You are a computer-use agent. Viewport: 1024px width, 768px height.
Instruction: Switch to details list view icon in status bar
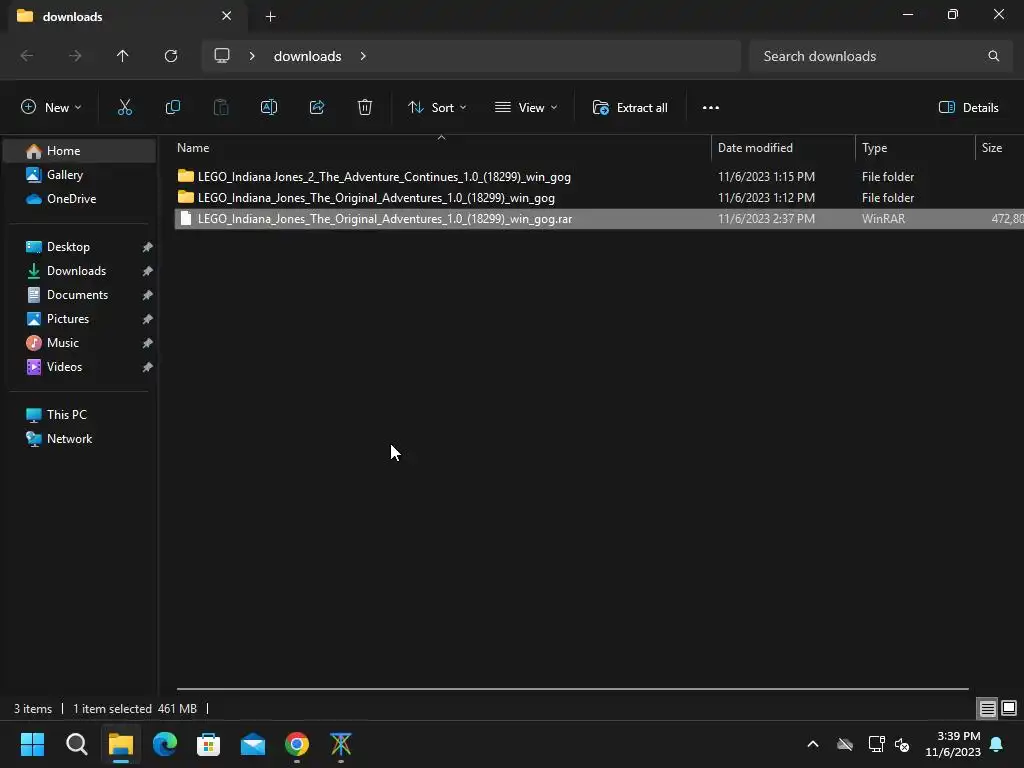987,708
